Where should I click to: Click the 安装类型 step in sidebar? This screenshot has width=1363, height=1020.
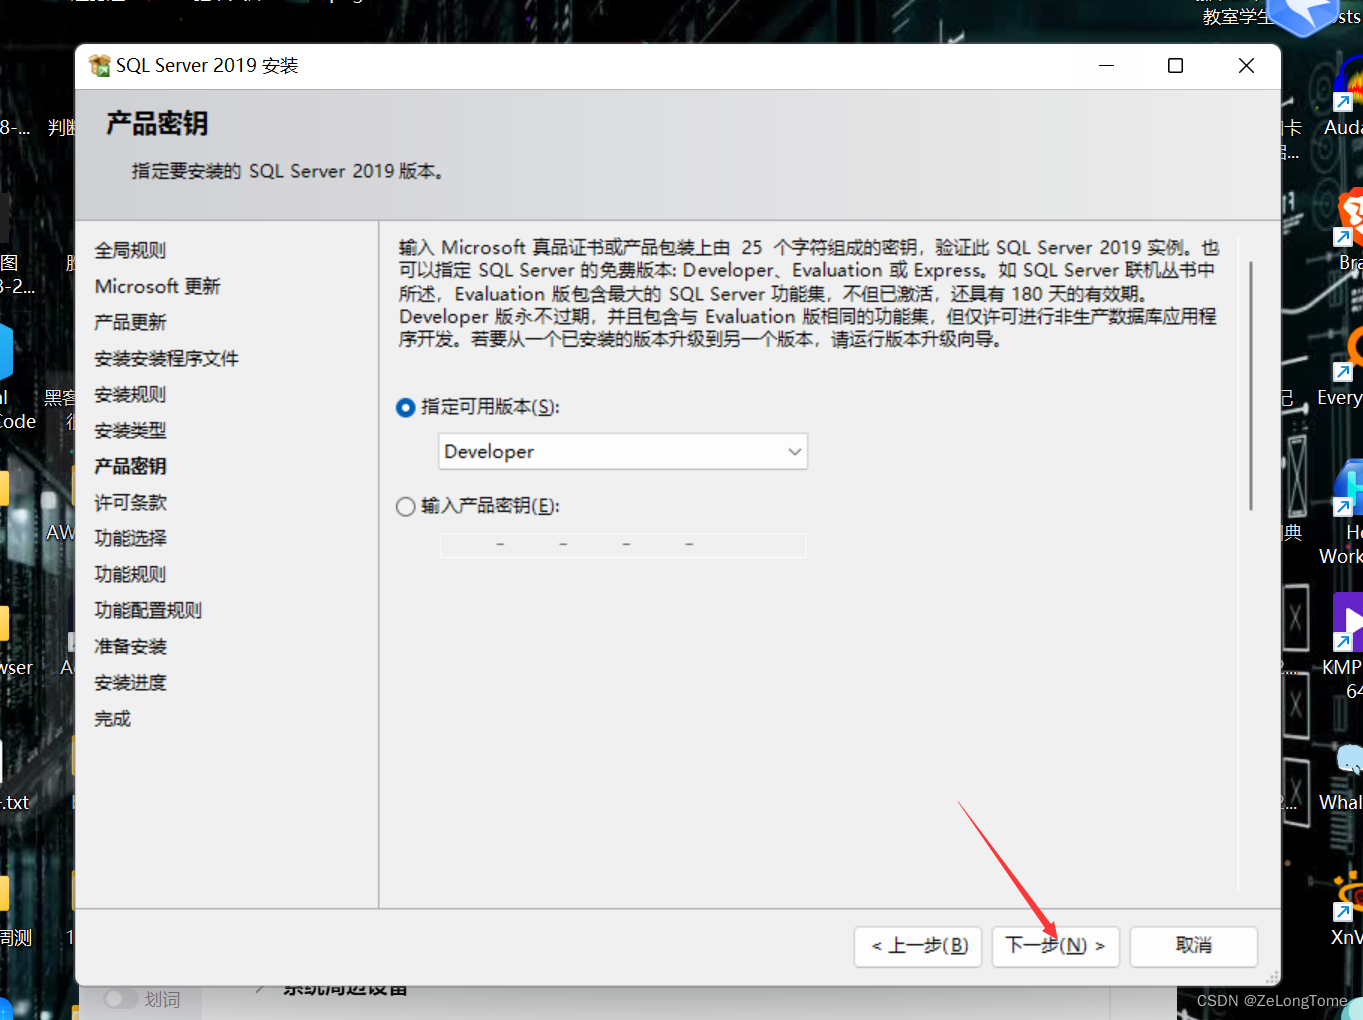point(130,430)
